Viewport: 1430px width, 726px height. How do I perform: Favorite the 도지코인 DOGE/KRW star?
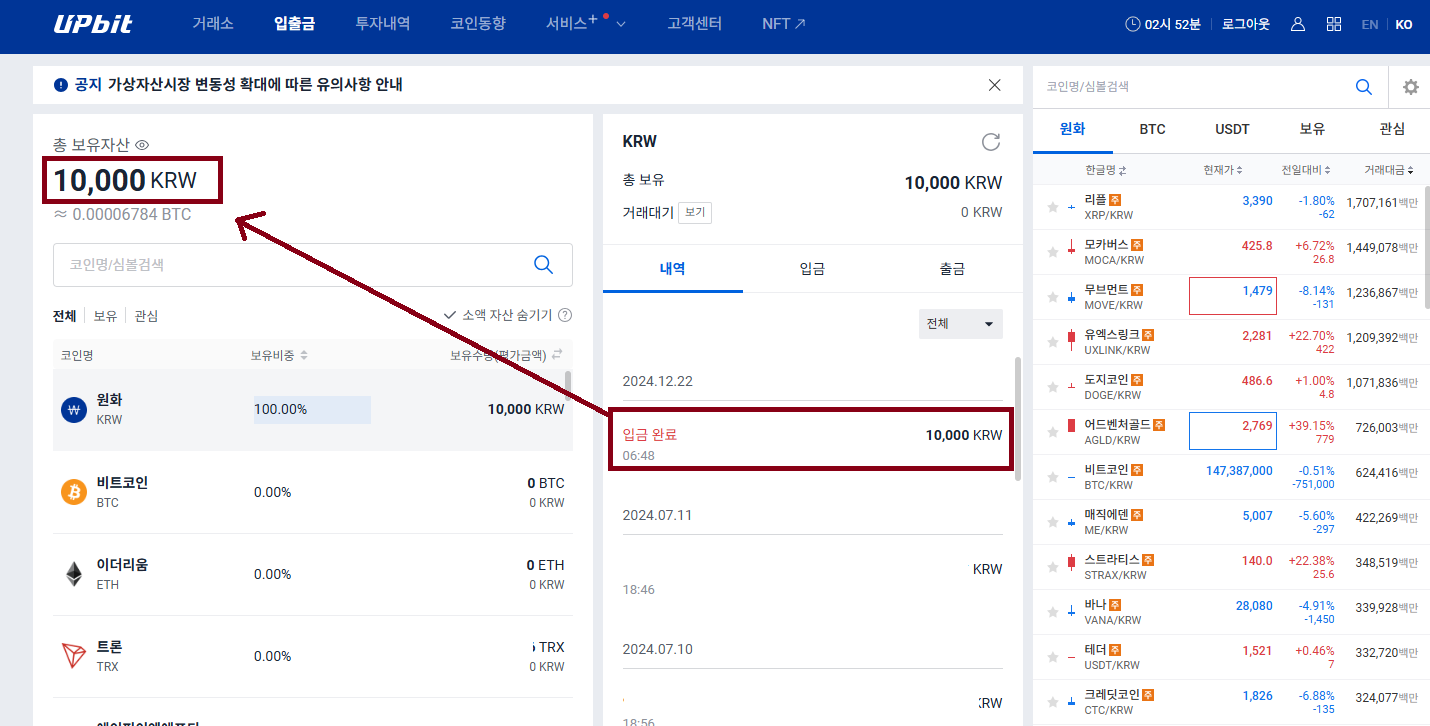coord(1052,387)
